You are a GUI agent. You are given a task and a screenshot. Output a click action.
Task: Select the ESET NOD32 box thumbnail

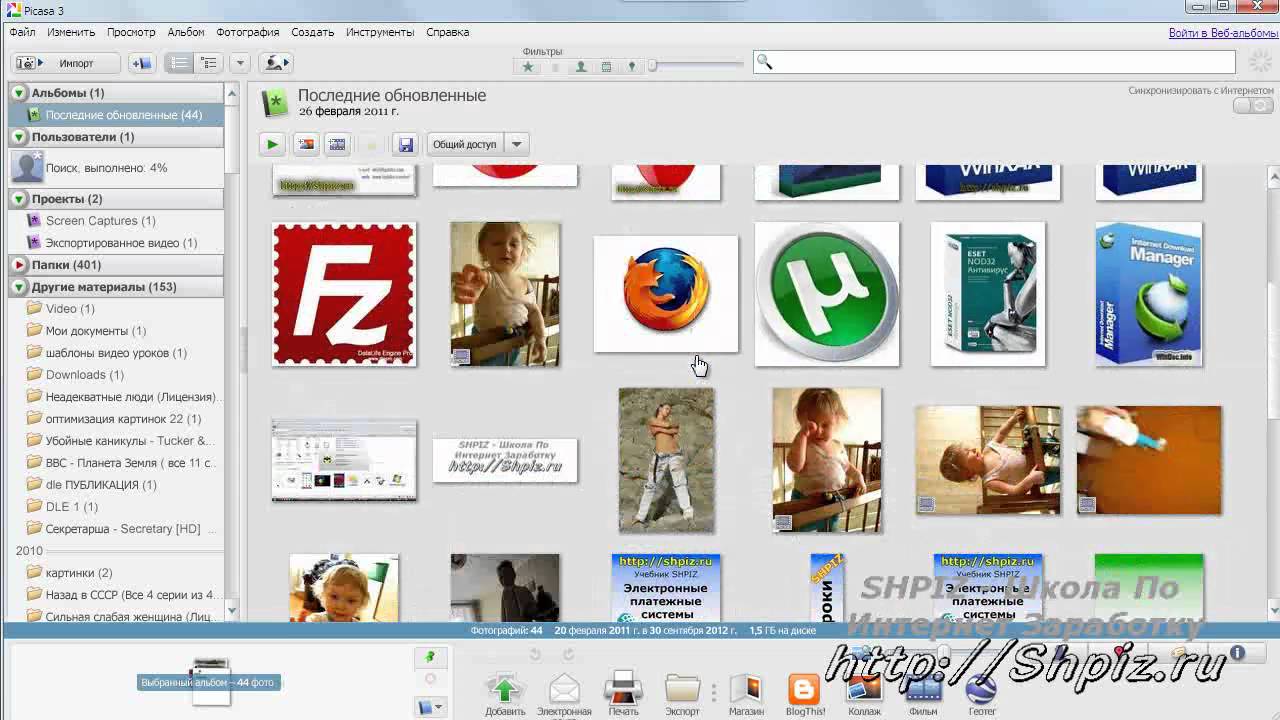988,294
